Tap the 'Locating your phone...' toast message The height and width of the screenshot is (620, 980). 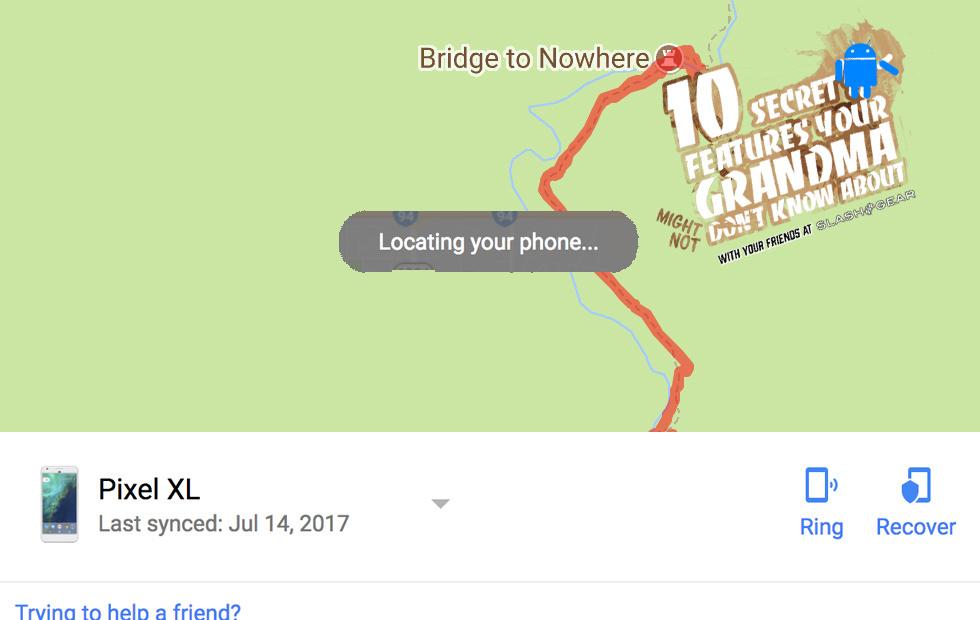pos(488,242)
